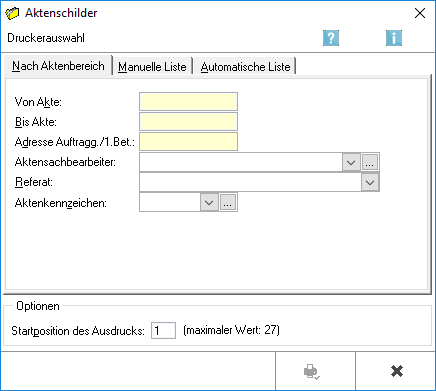This screenshot has height=391, width=436.
Task: Switch to Nach Aktenbereich tab
Action: click(58, 66)
